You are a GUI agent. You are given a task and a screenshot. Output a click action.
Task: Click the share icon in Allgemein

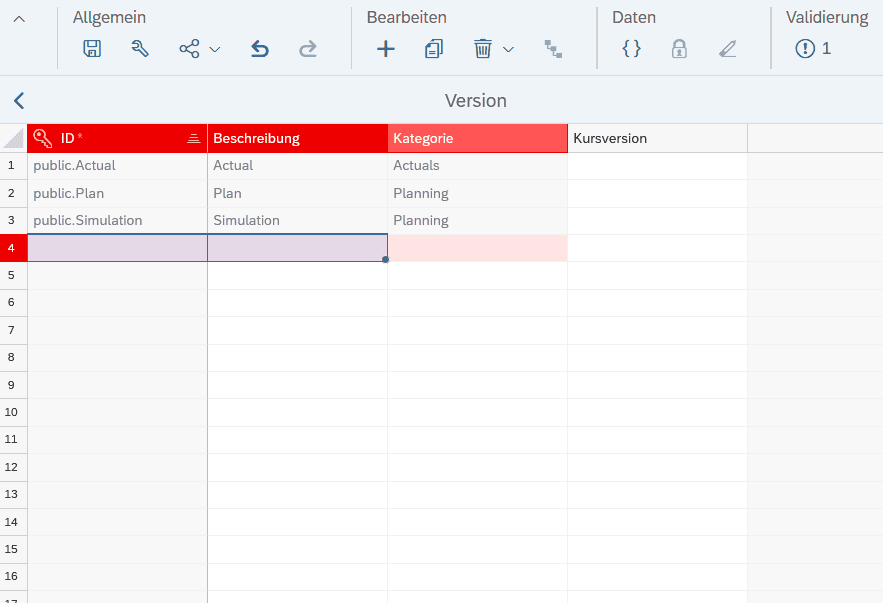click(189, 49)
